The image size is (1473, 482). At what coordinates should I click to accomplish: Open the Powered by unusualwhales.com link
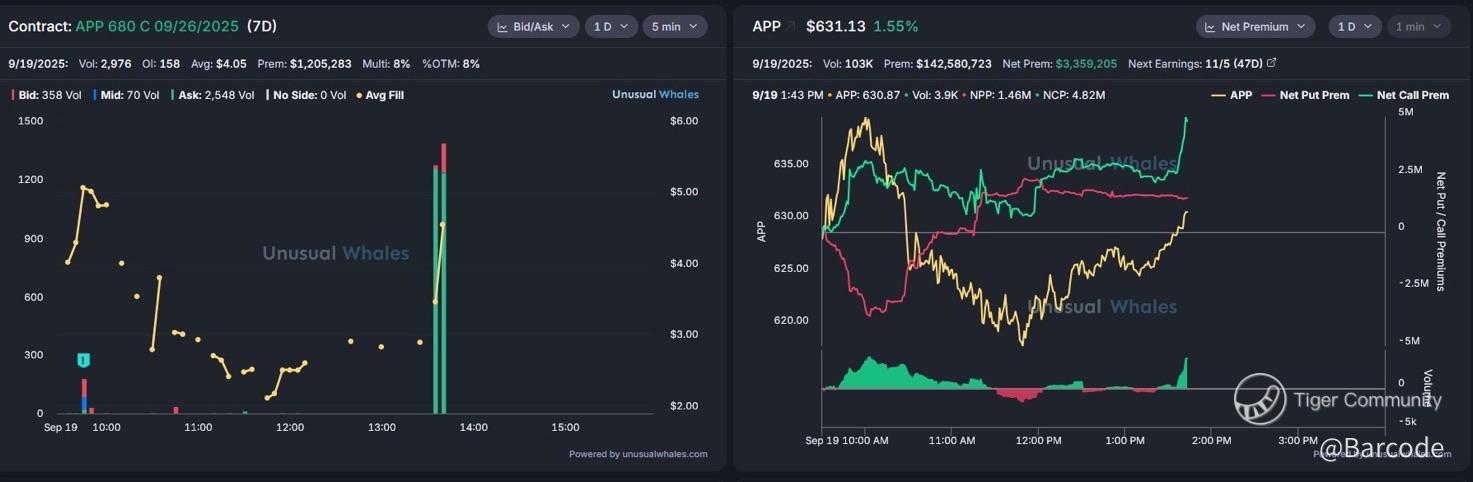pos(638,454)
